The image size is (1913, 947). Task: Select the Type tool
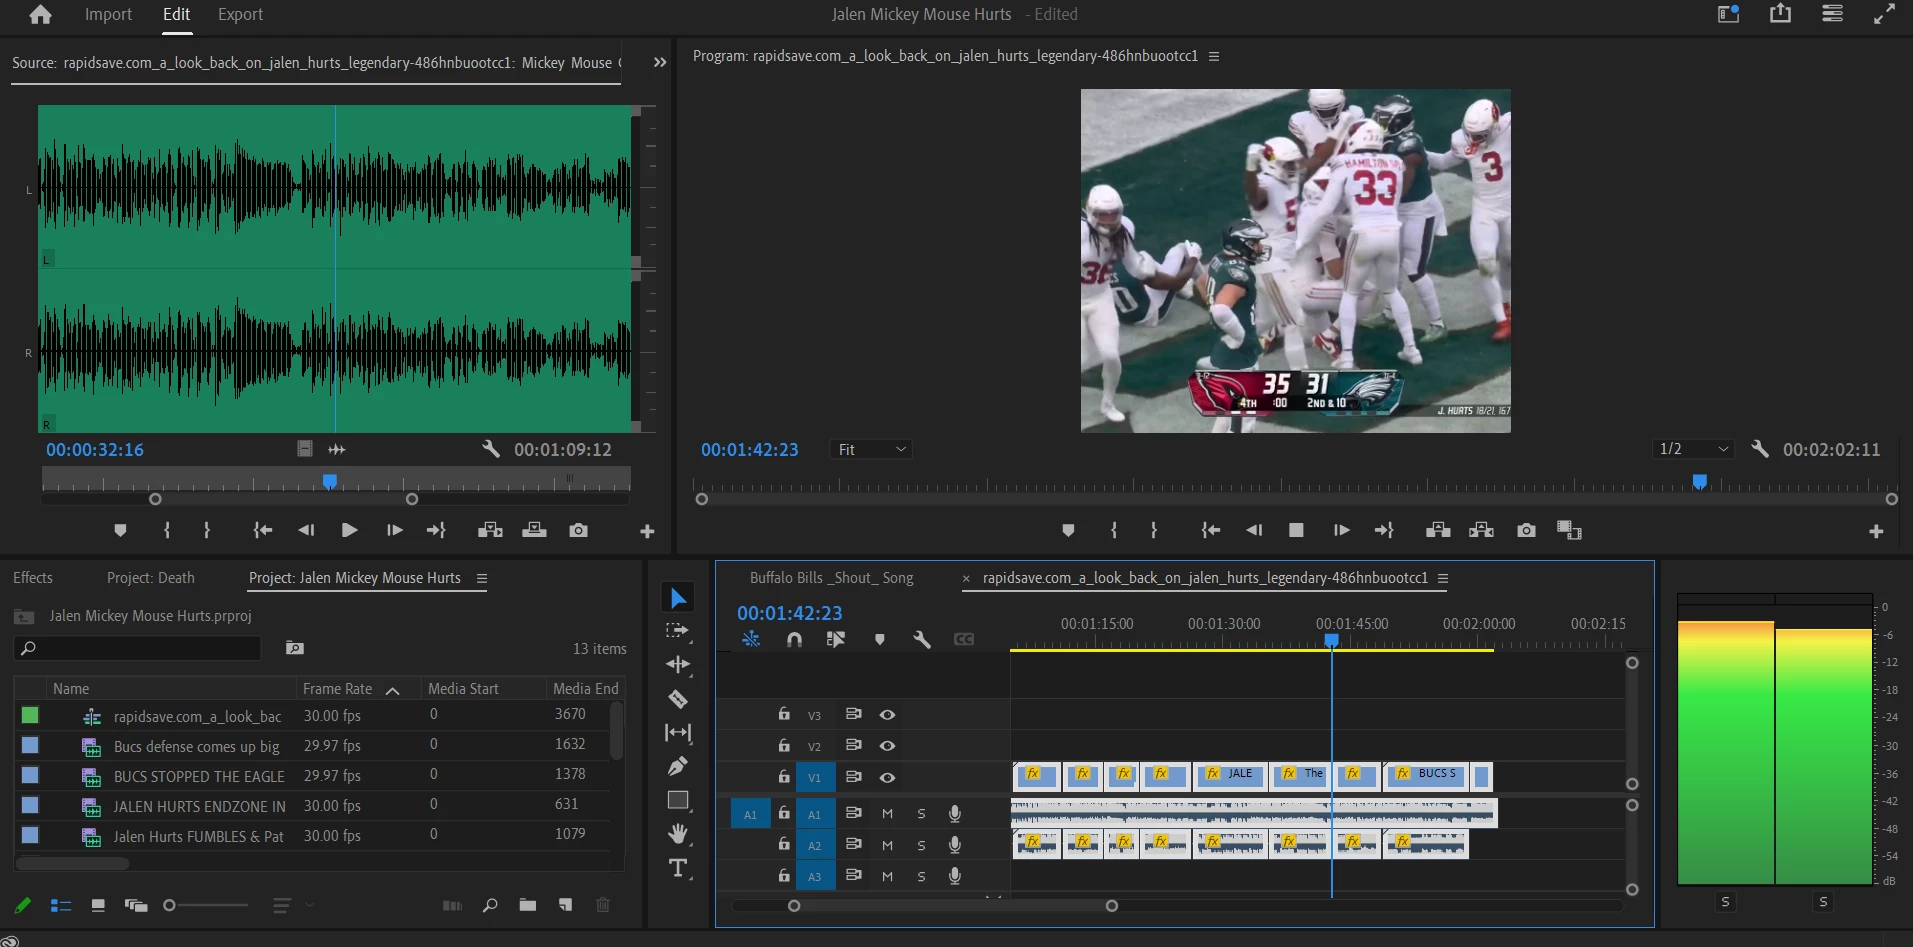(677, 868)
